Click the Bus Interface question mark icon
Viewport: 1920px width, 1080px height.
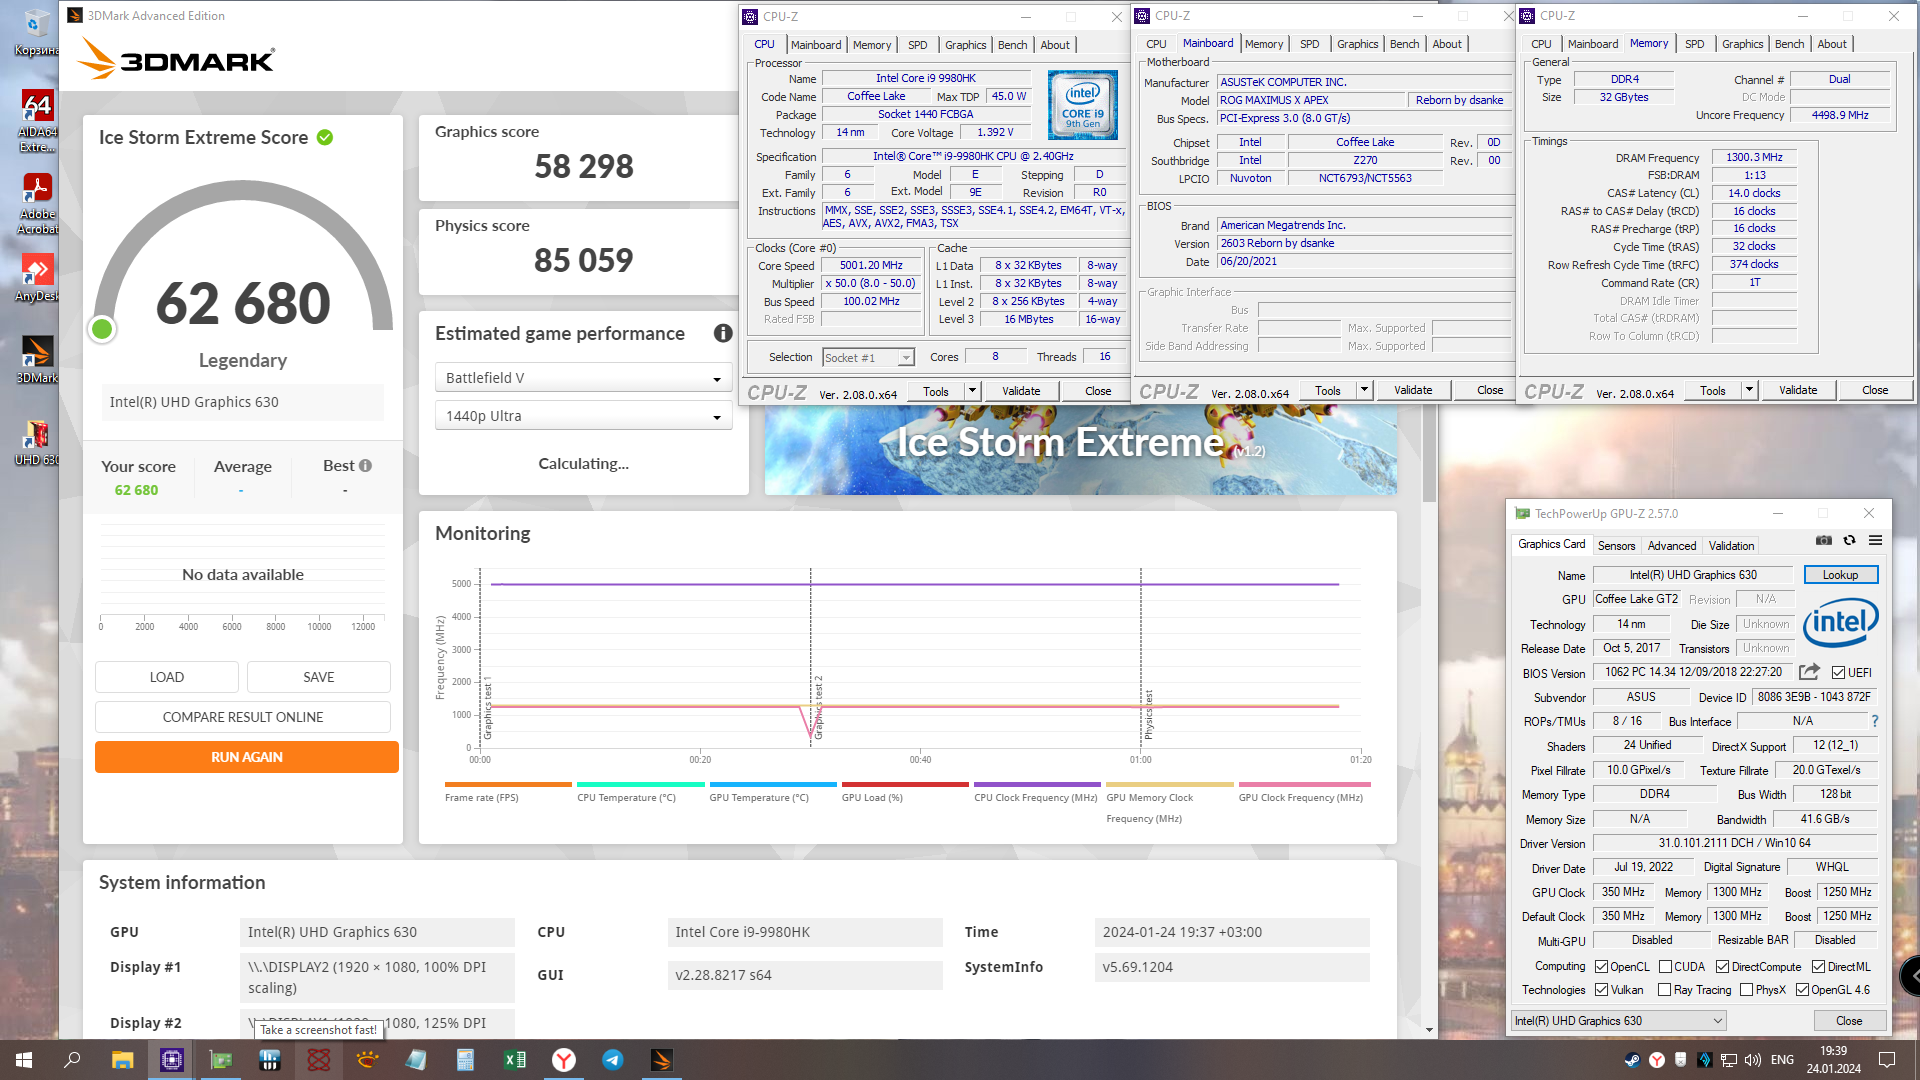click(x=1875, y=721)
